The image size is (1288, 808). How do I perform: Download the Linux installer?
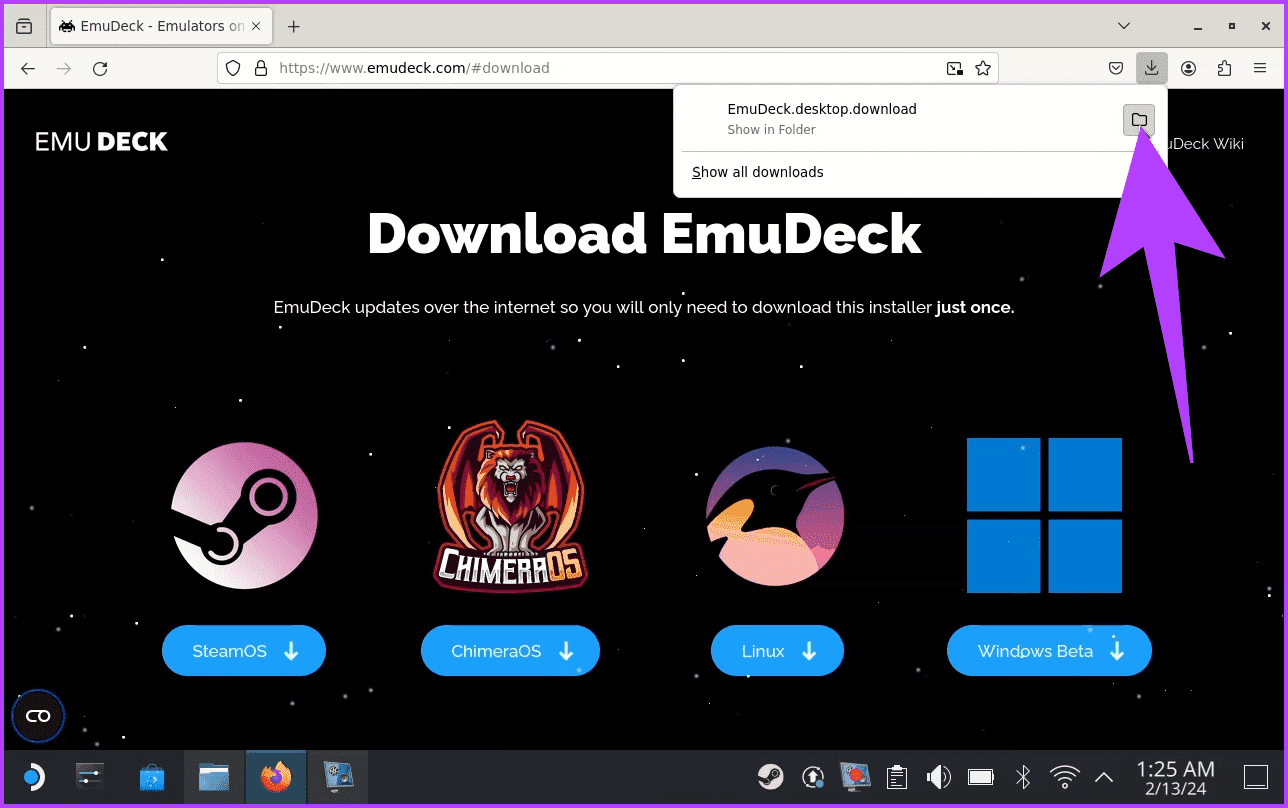tap(777, 651)
